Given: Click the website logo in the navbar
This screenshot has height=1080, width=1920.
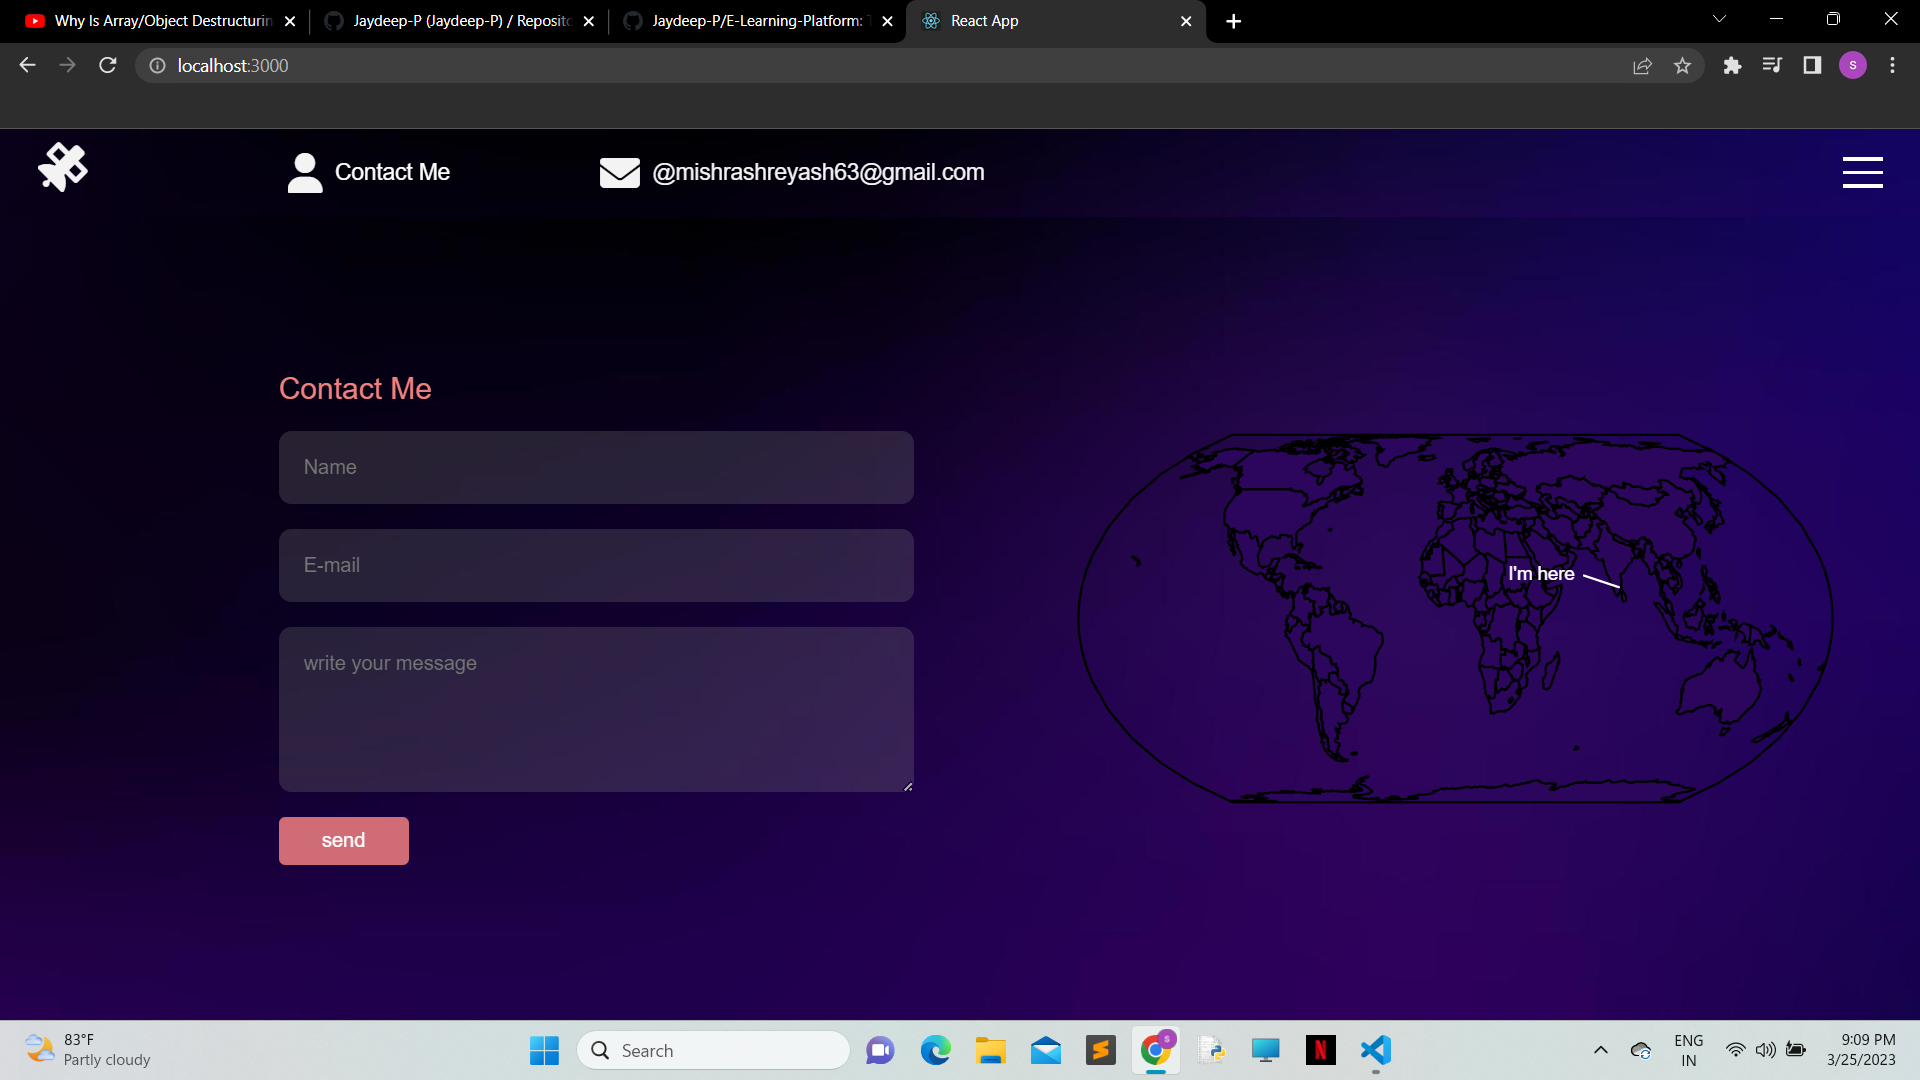Looking at the screenshot, I should tap(63, 166).
